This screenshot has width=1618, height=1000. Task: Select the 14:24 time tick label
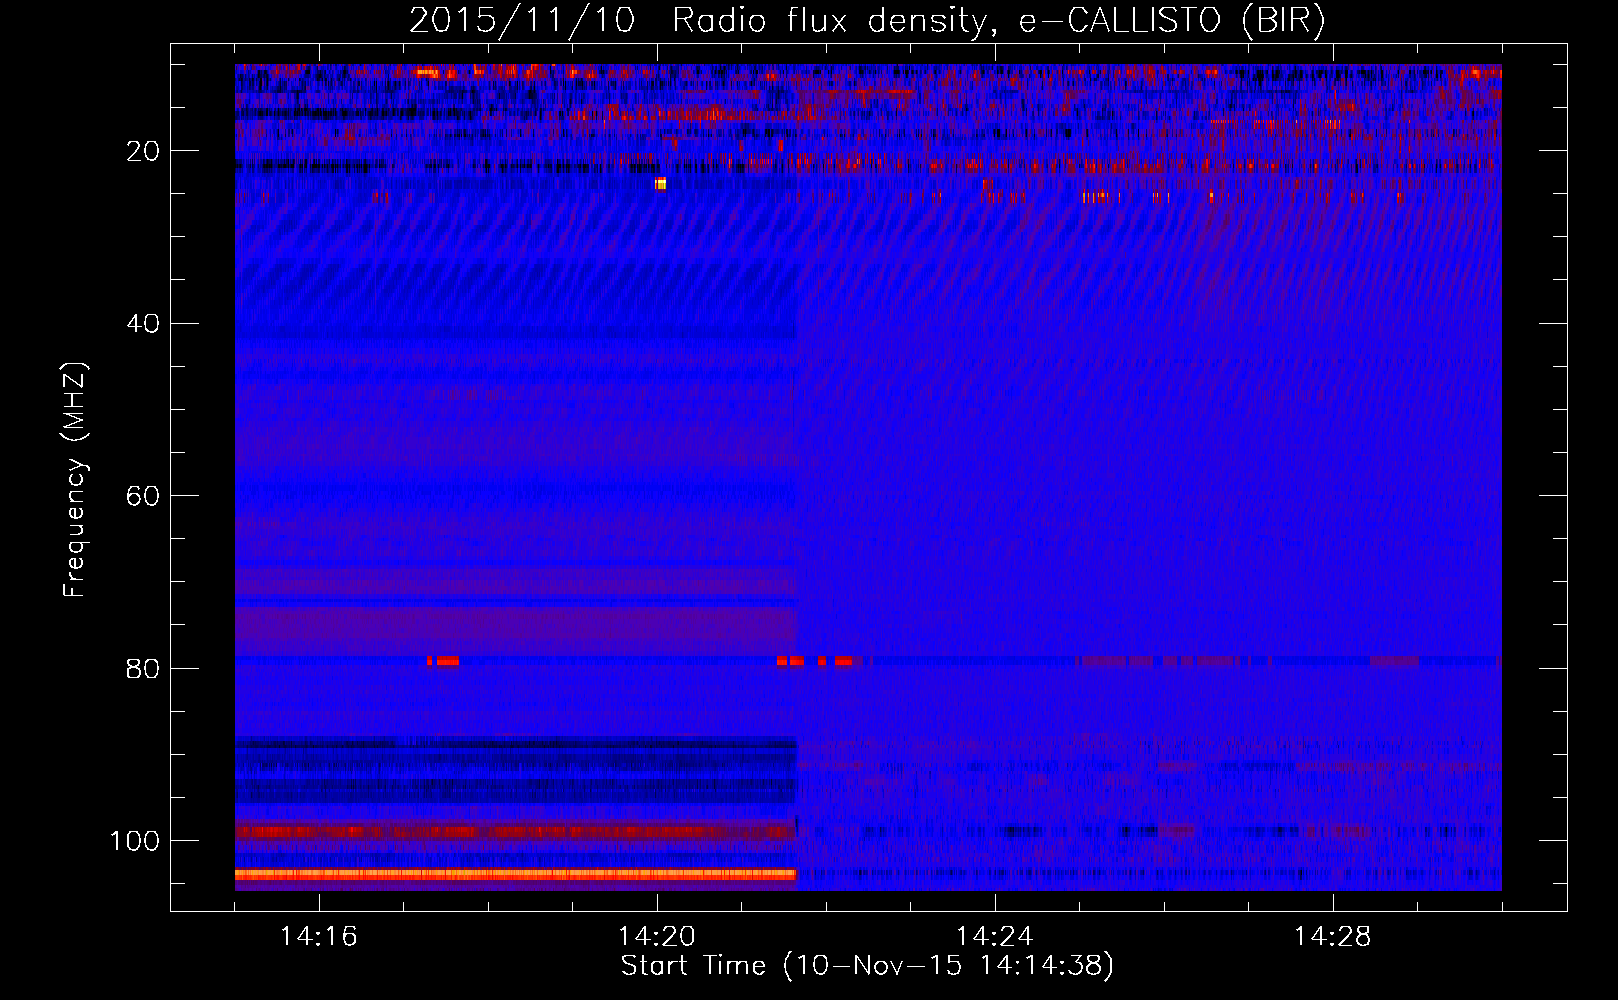994,937
